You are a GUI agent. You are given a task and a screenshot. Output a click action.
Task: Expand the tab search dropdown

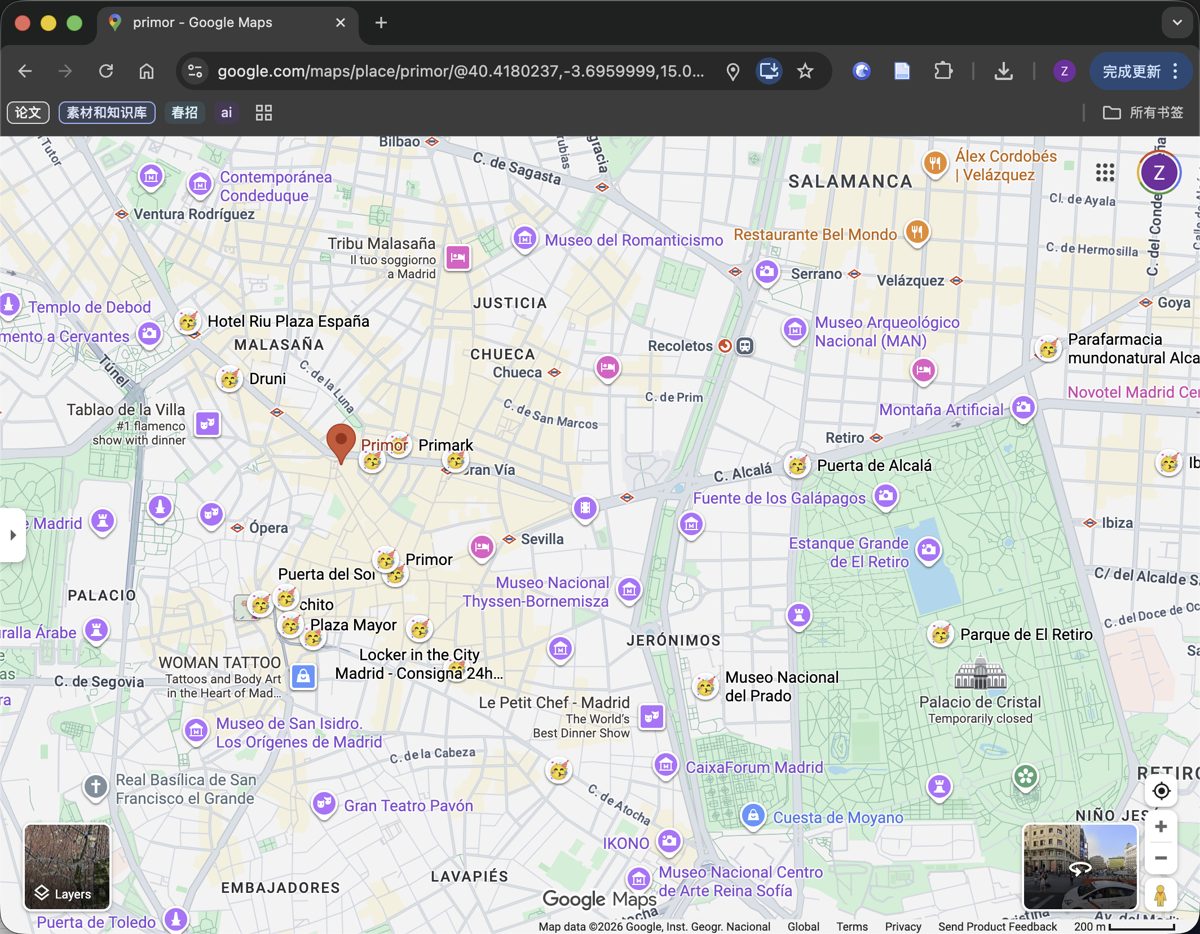(x=1176, y=22)
